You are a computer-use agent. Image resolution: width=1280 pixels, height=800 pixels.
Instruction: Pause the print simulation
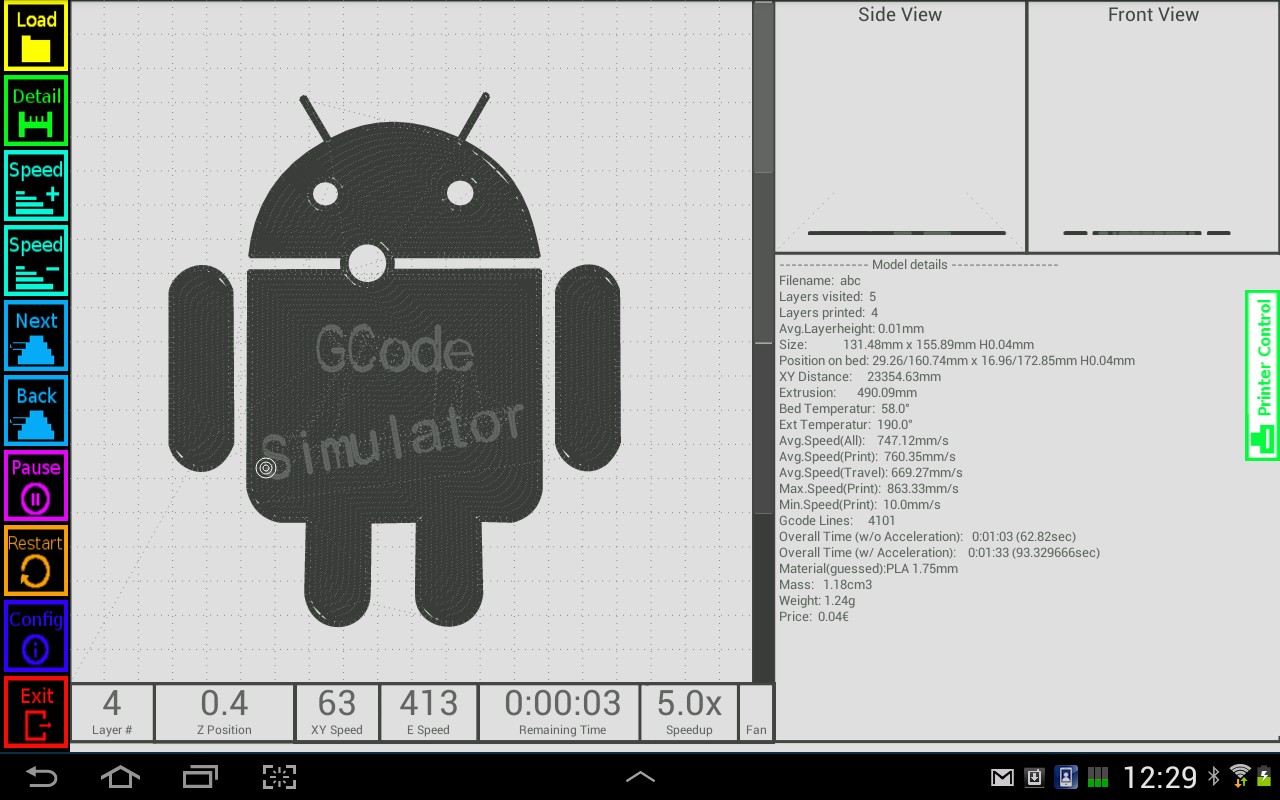(36, 486)
